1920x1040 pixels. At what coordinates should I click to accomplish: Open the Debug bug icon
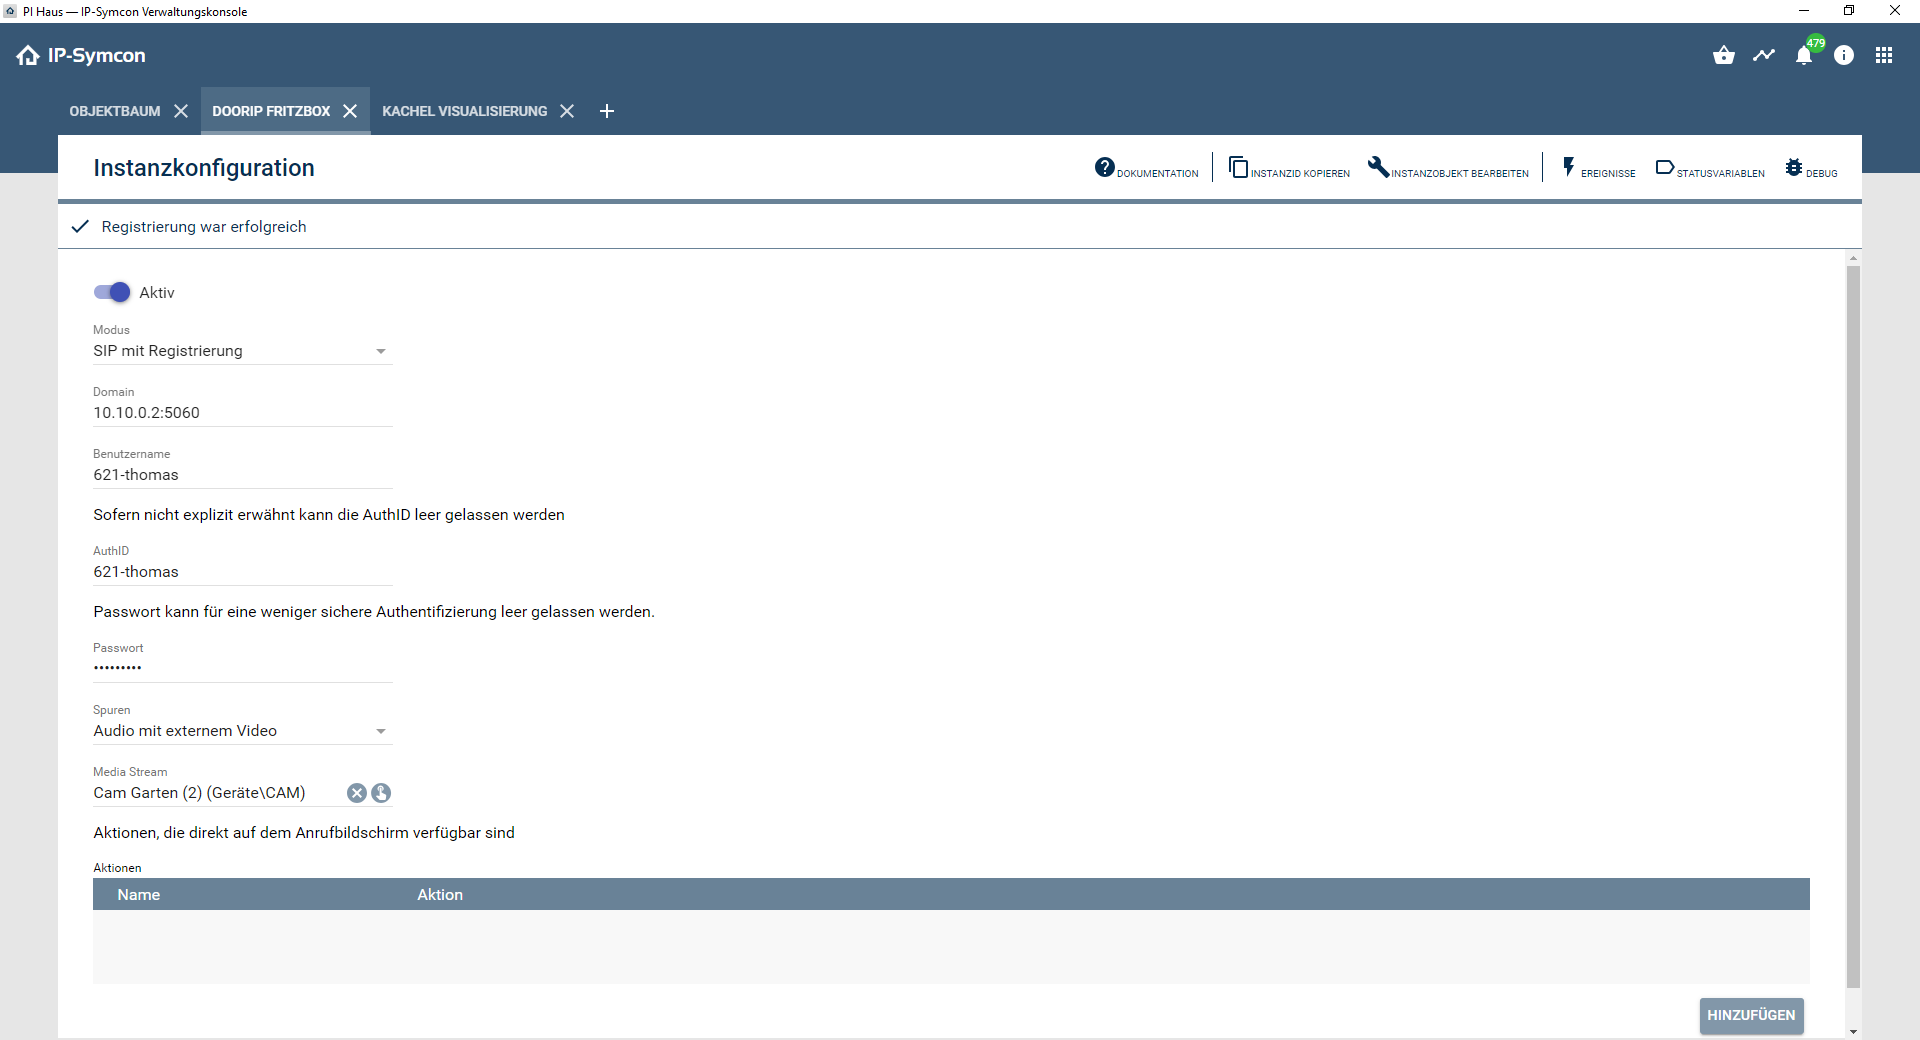[1811, 169]
